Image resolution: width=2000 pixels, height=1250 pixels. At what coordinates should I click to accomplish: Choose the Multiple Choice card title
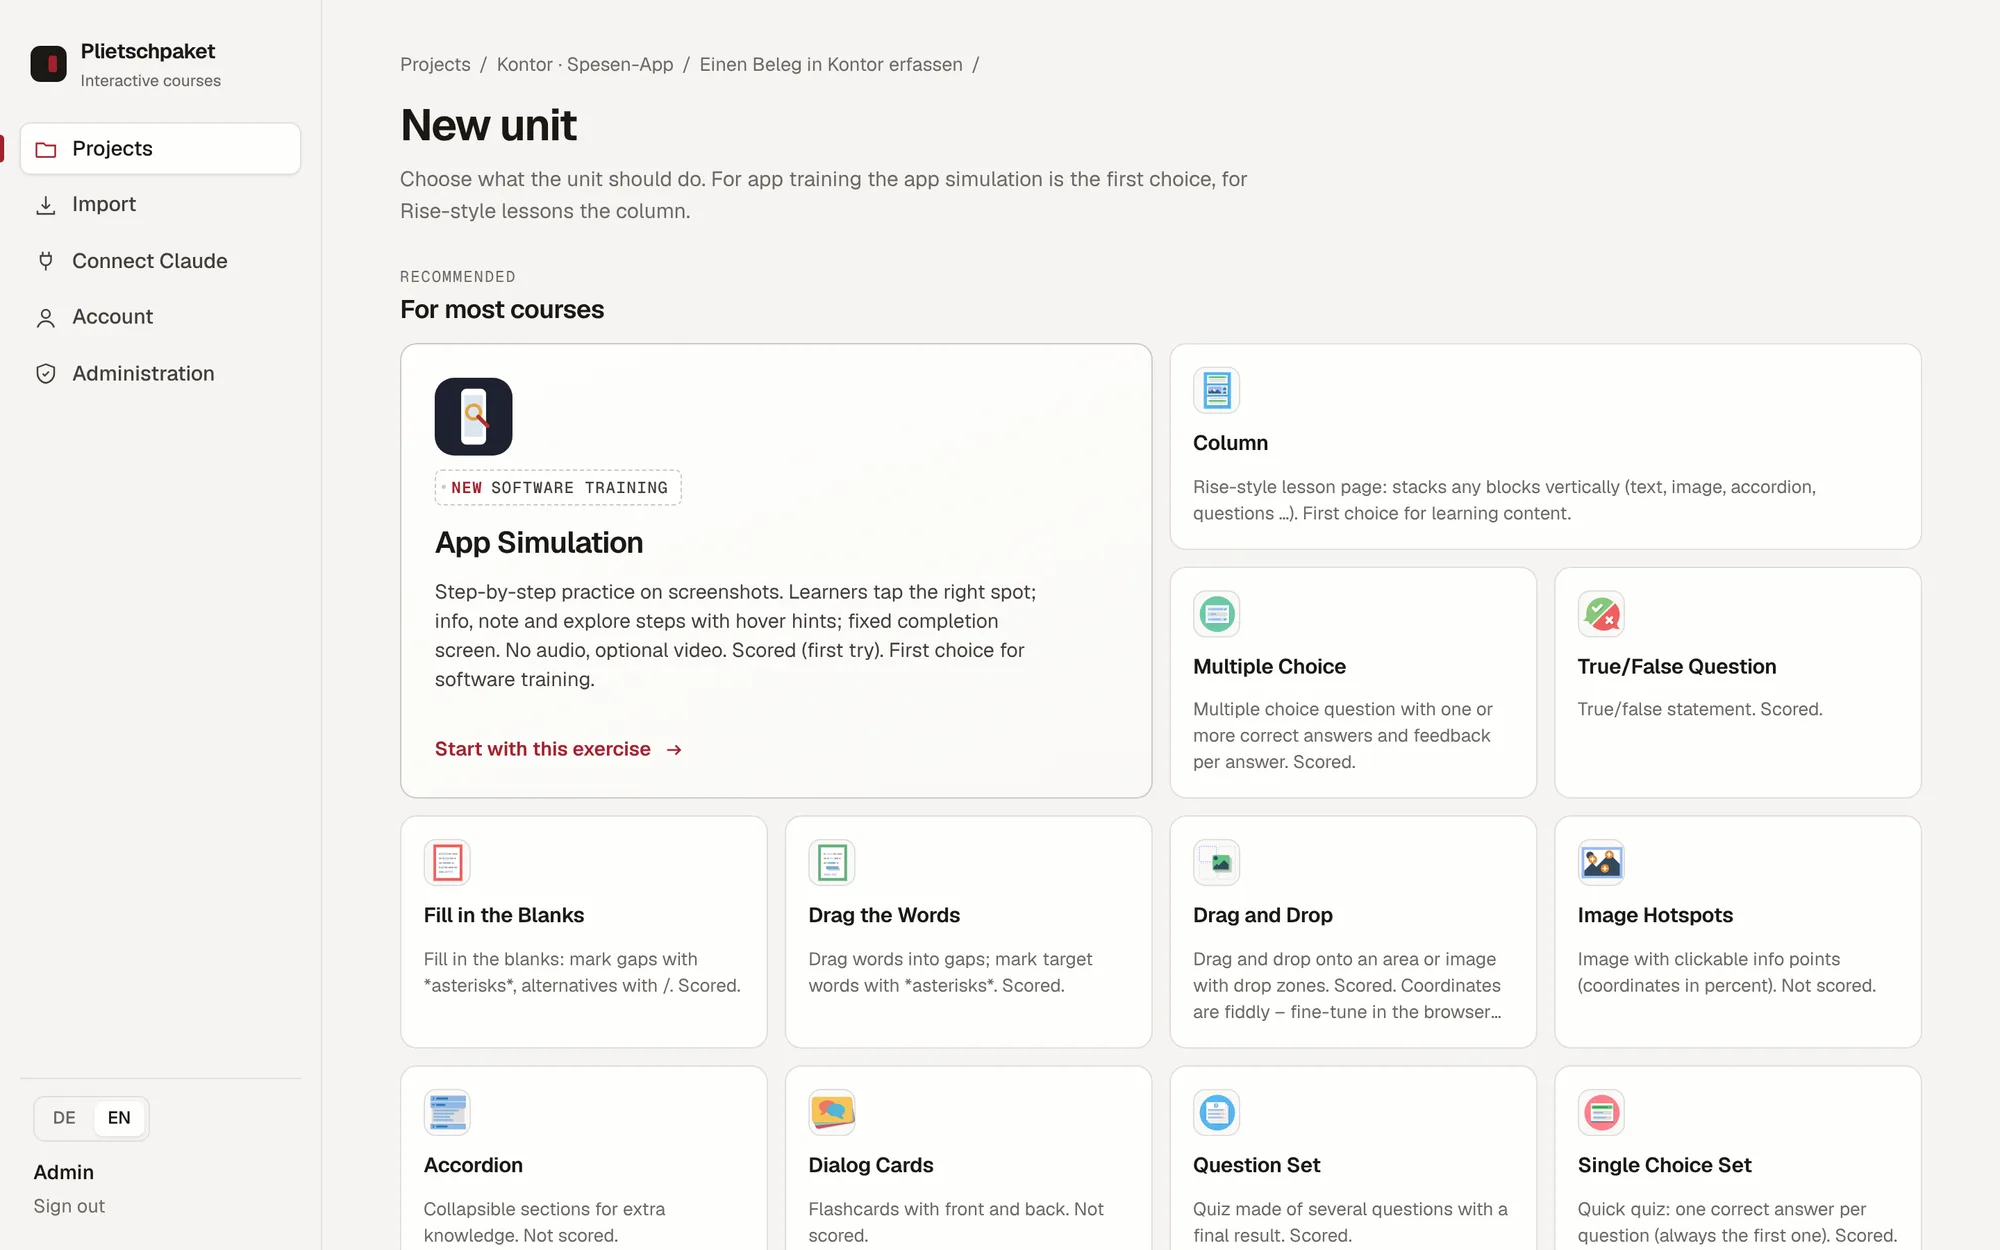click(x=1269, y=667)
